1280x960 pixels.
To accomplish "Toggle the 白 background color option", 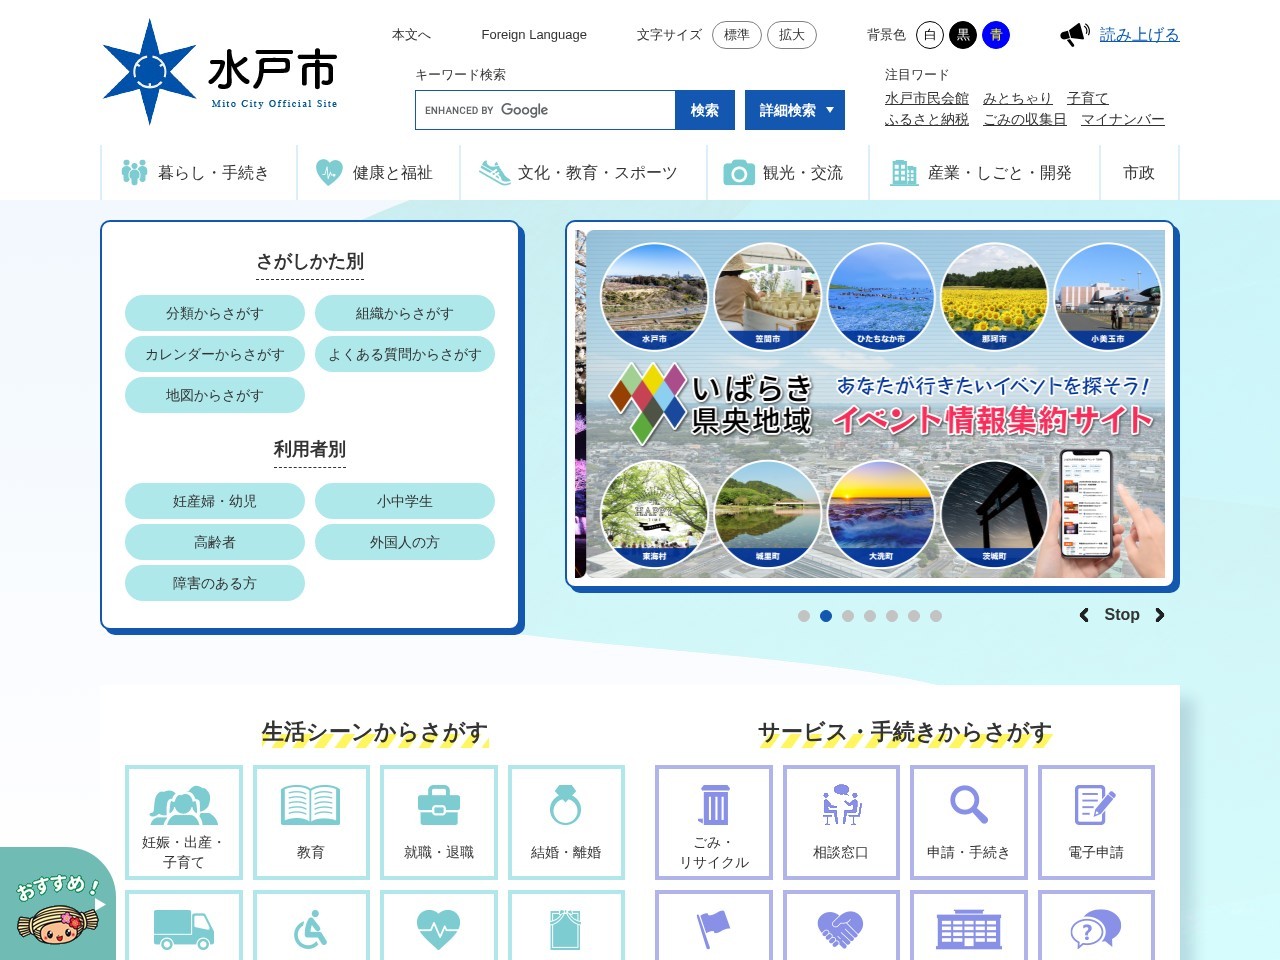I will pyautogui.click(x=930, y=34).
